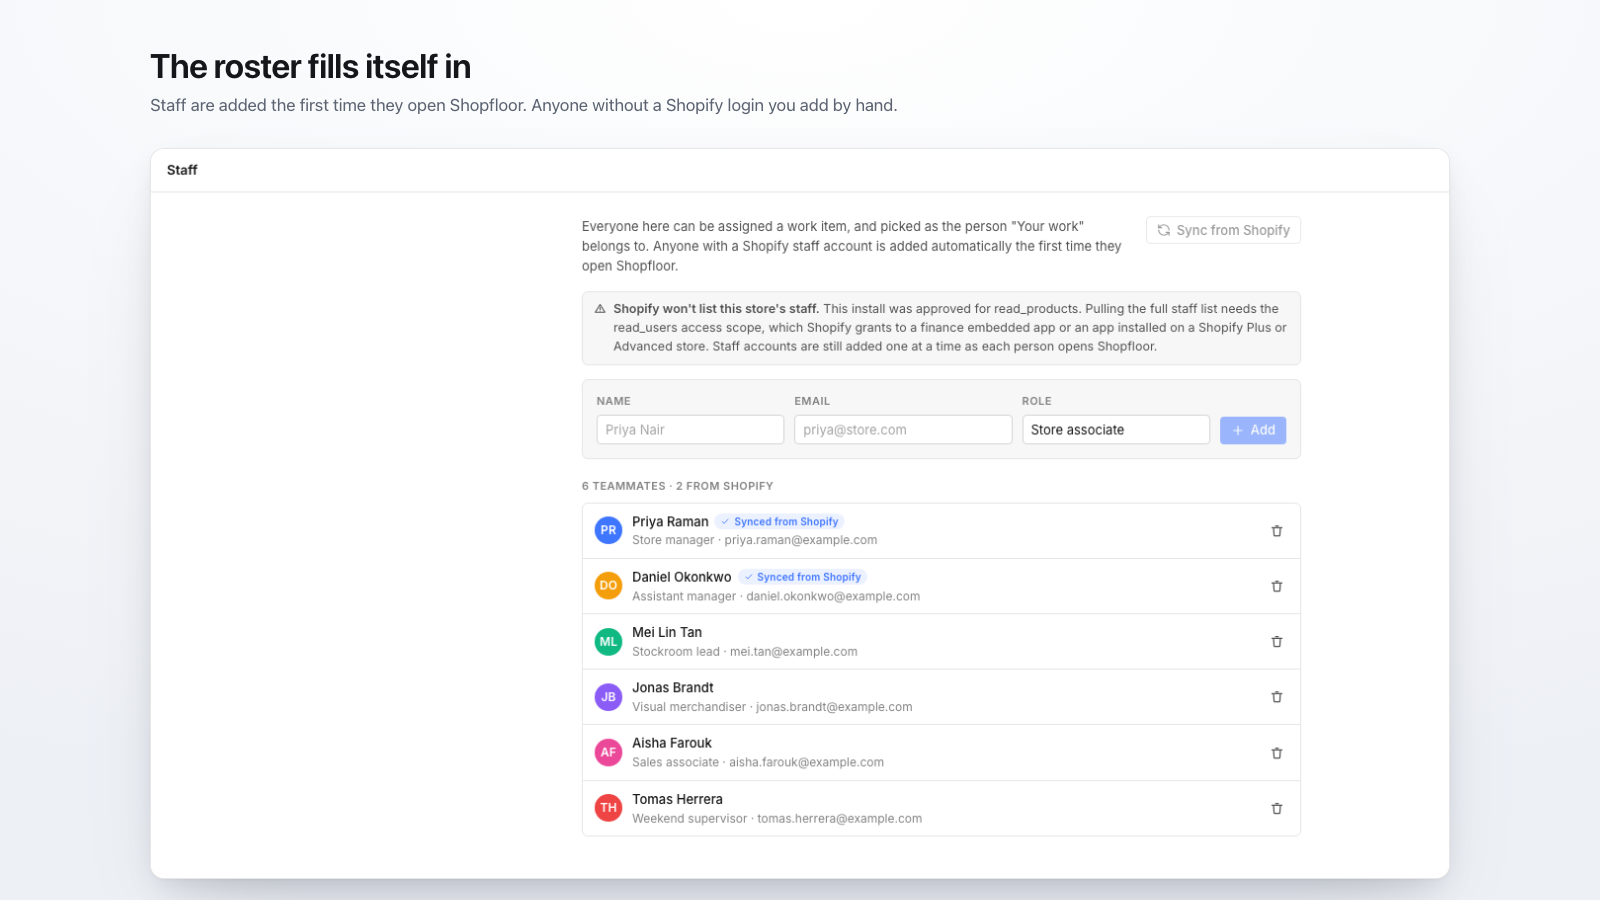The image size is (1600, 900).
Task: Click the name Daniel Okonkwo
Action: click(x=682, y=577)
